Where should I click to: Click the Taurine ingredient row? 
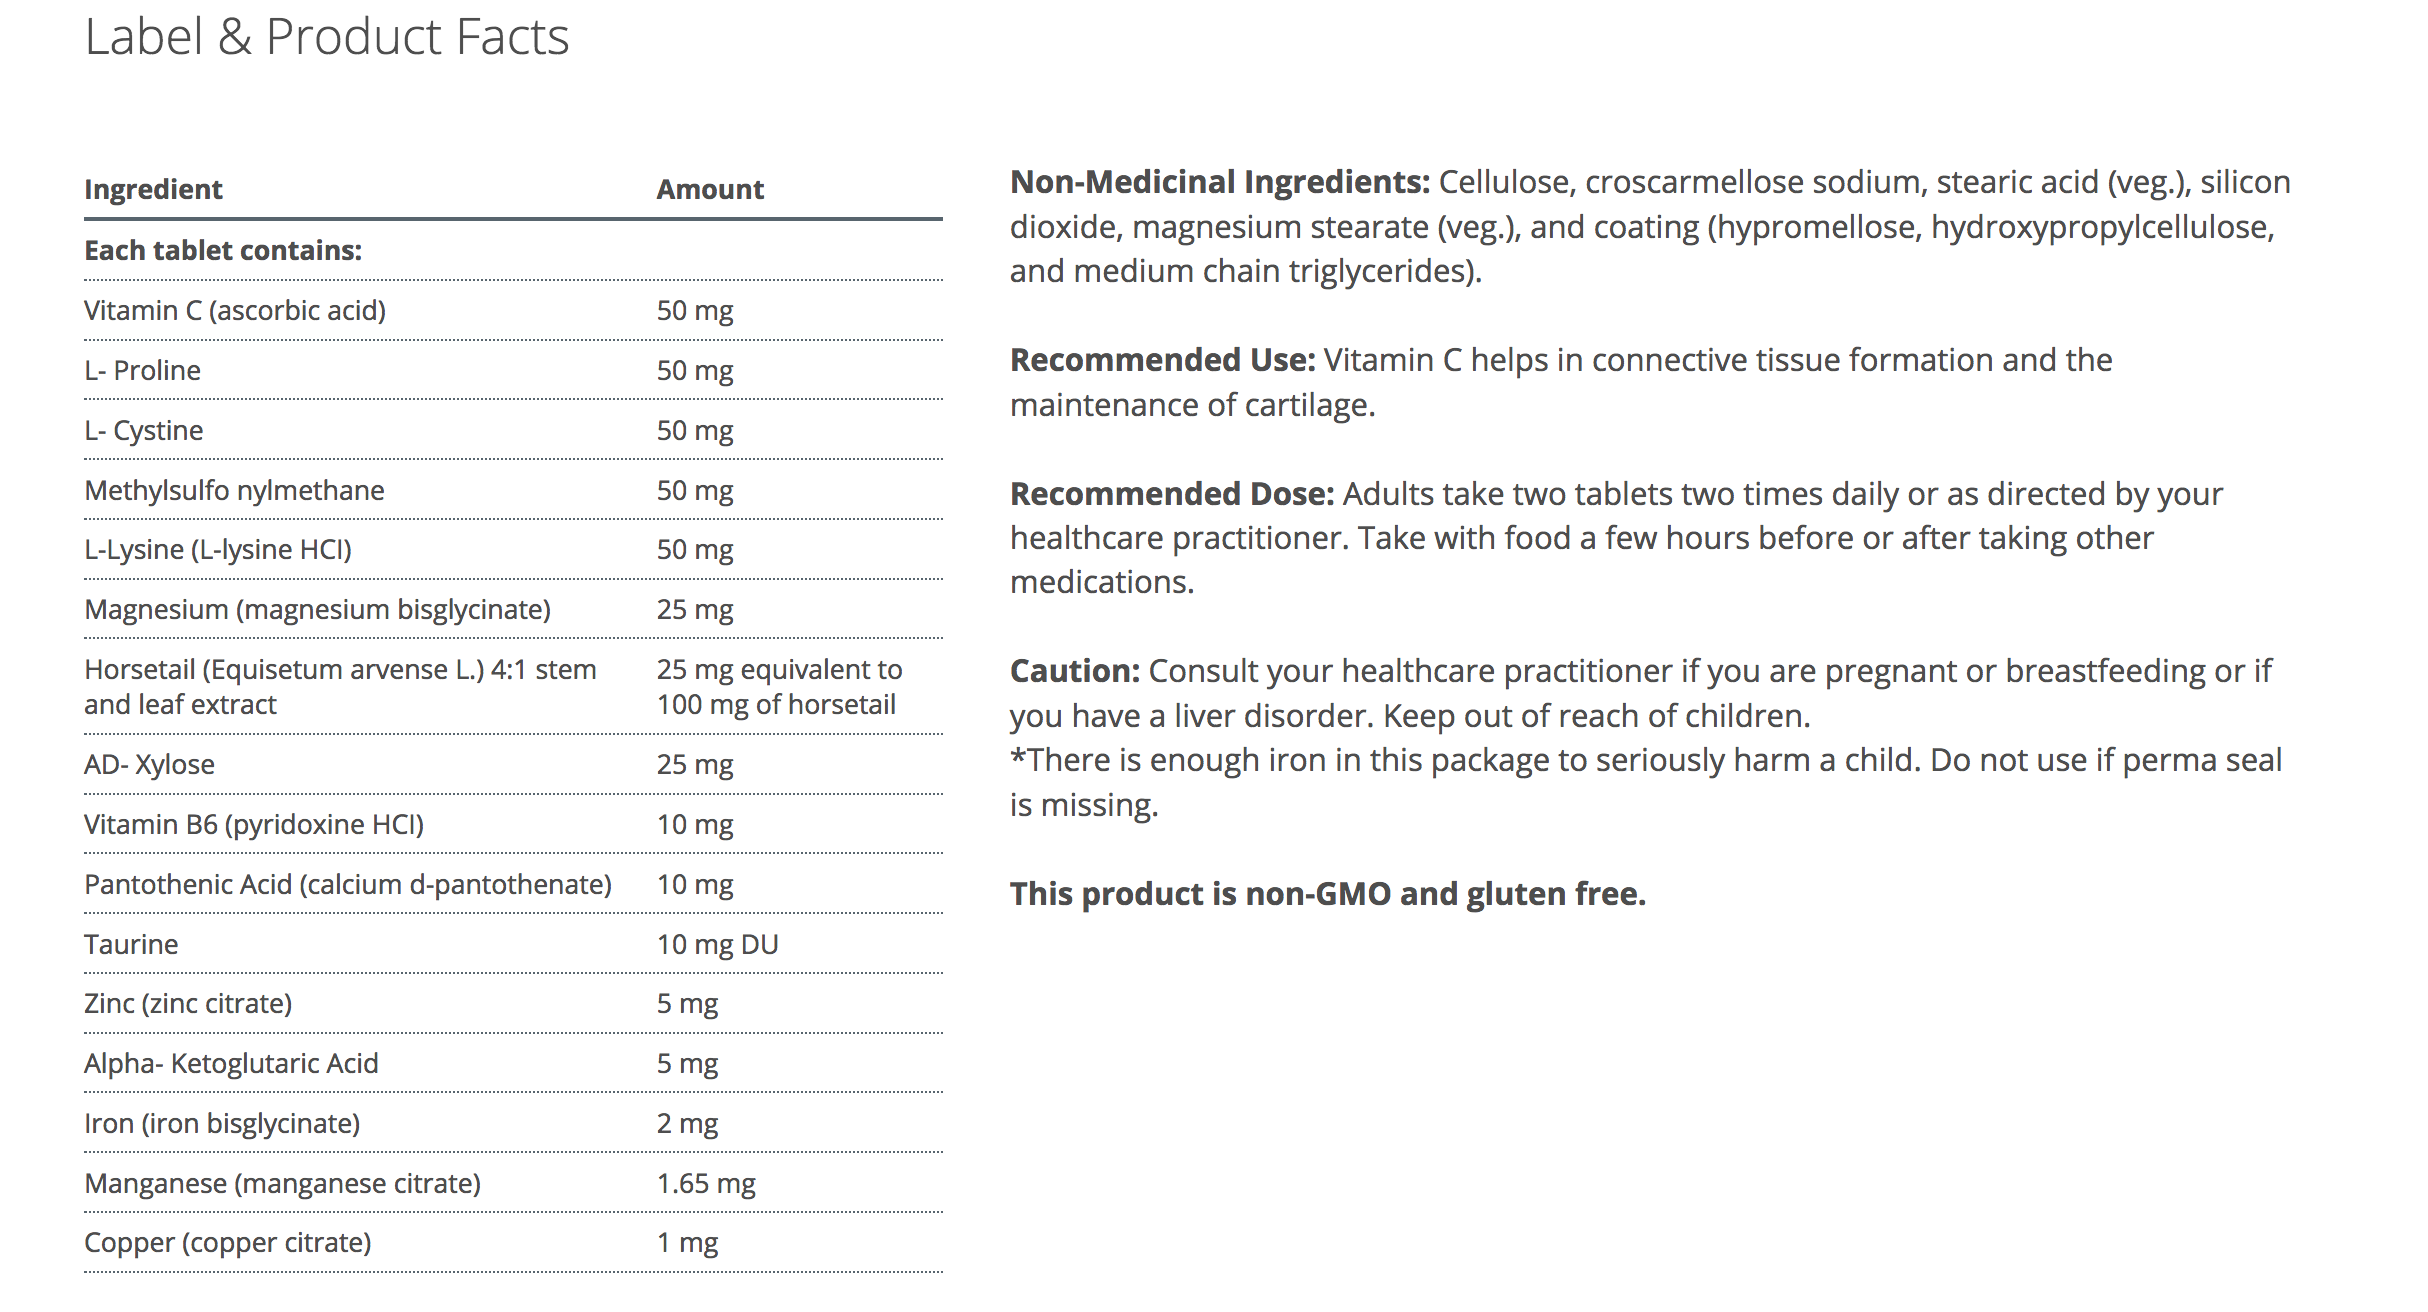(131, 945)
